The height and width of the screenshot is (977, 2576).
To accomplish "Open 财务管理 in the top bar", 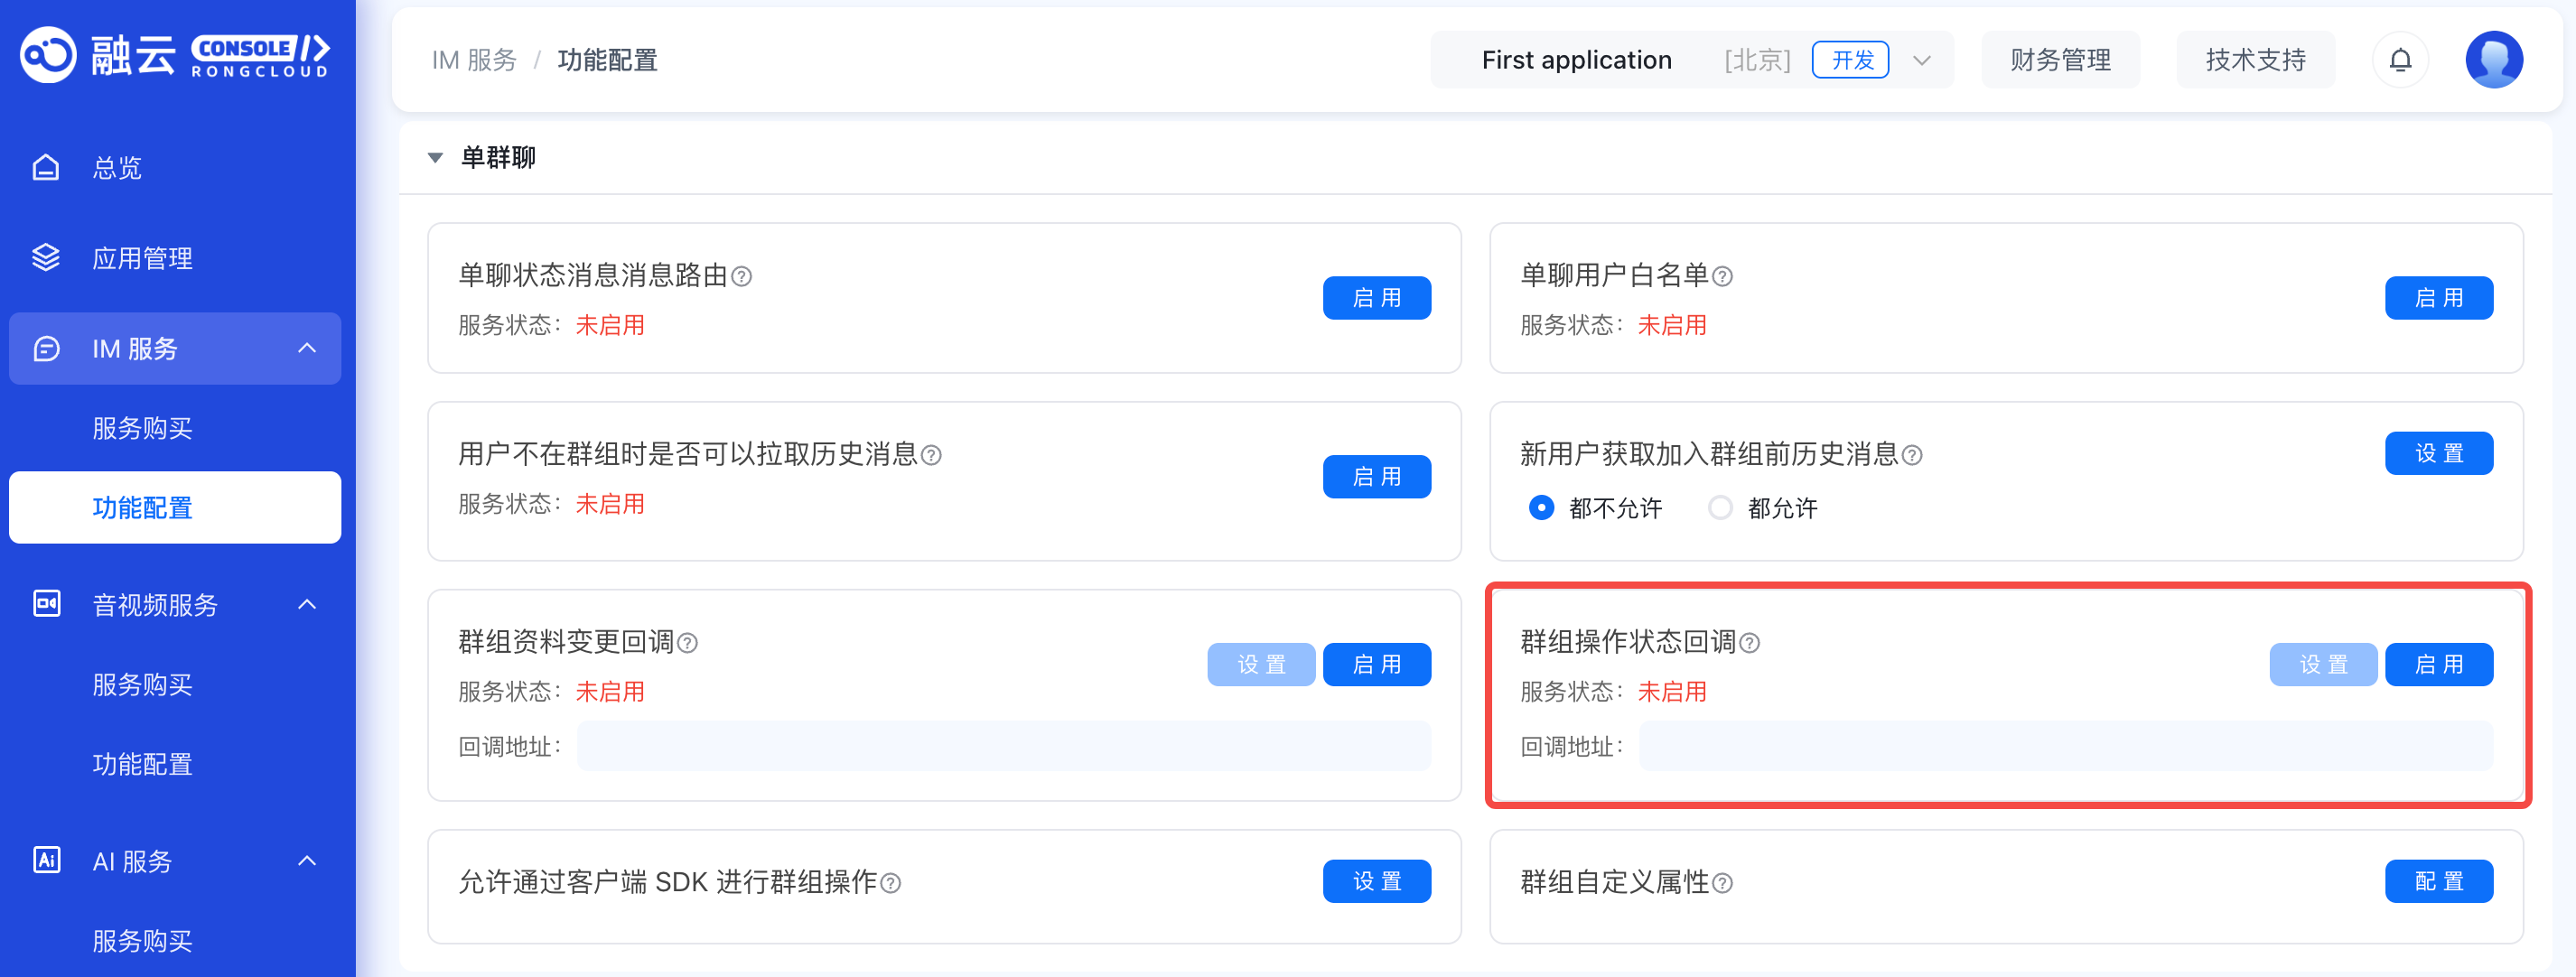I will coord(2060,60).
